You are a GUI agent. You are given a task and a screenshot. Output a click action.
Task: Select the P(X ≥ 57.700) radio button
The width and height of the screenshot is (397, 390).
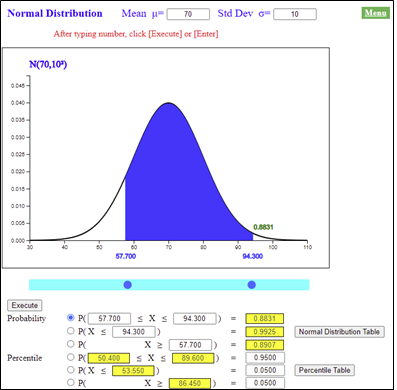(71, 344)
